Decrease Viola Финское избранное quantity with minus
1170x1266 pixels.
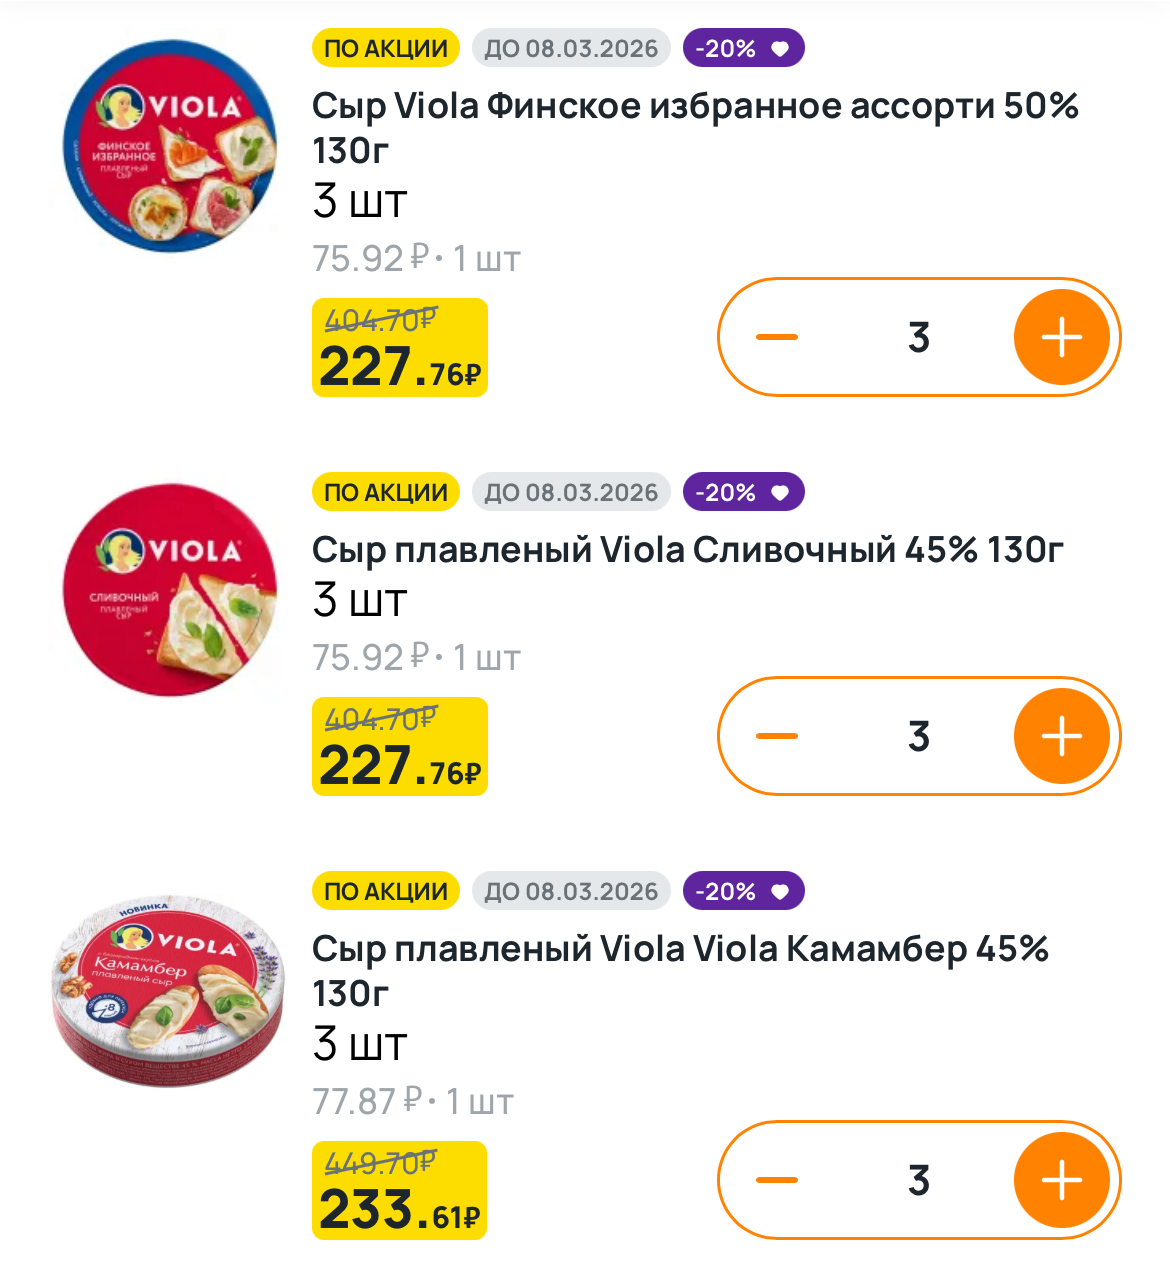pyautogui.click(x=777, y=338)
